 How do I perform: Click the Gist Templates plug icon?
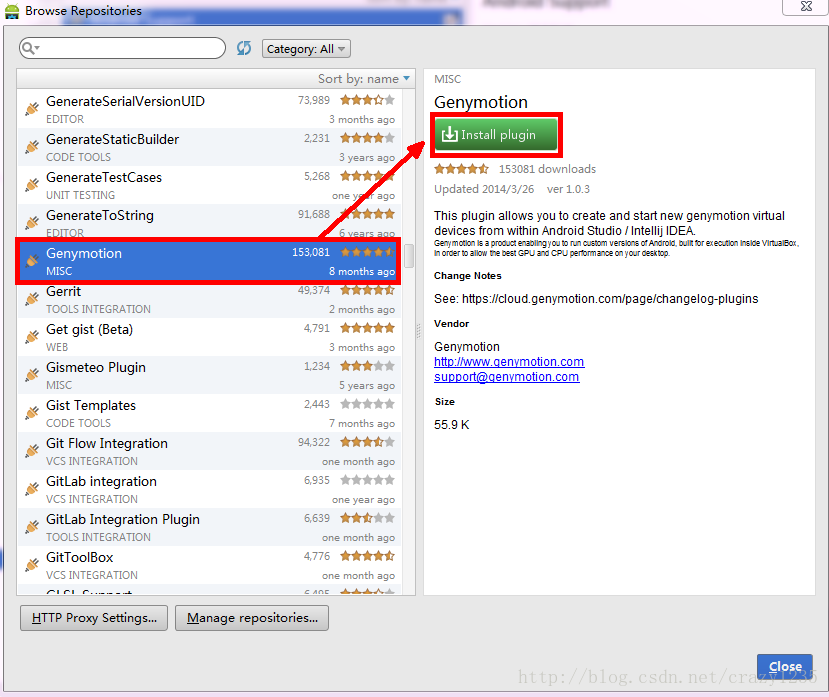point(32,413)
